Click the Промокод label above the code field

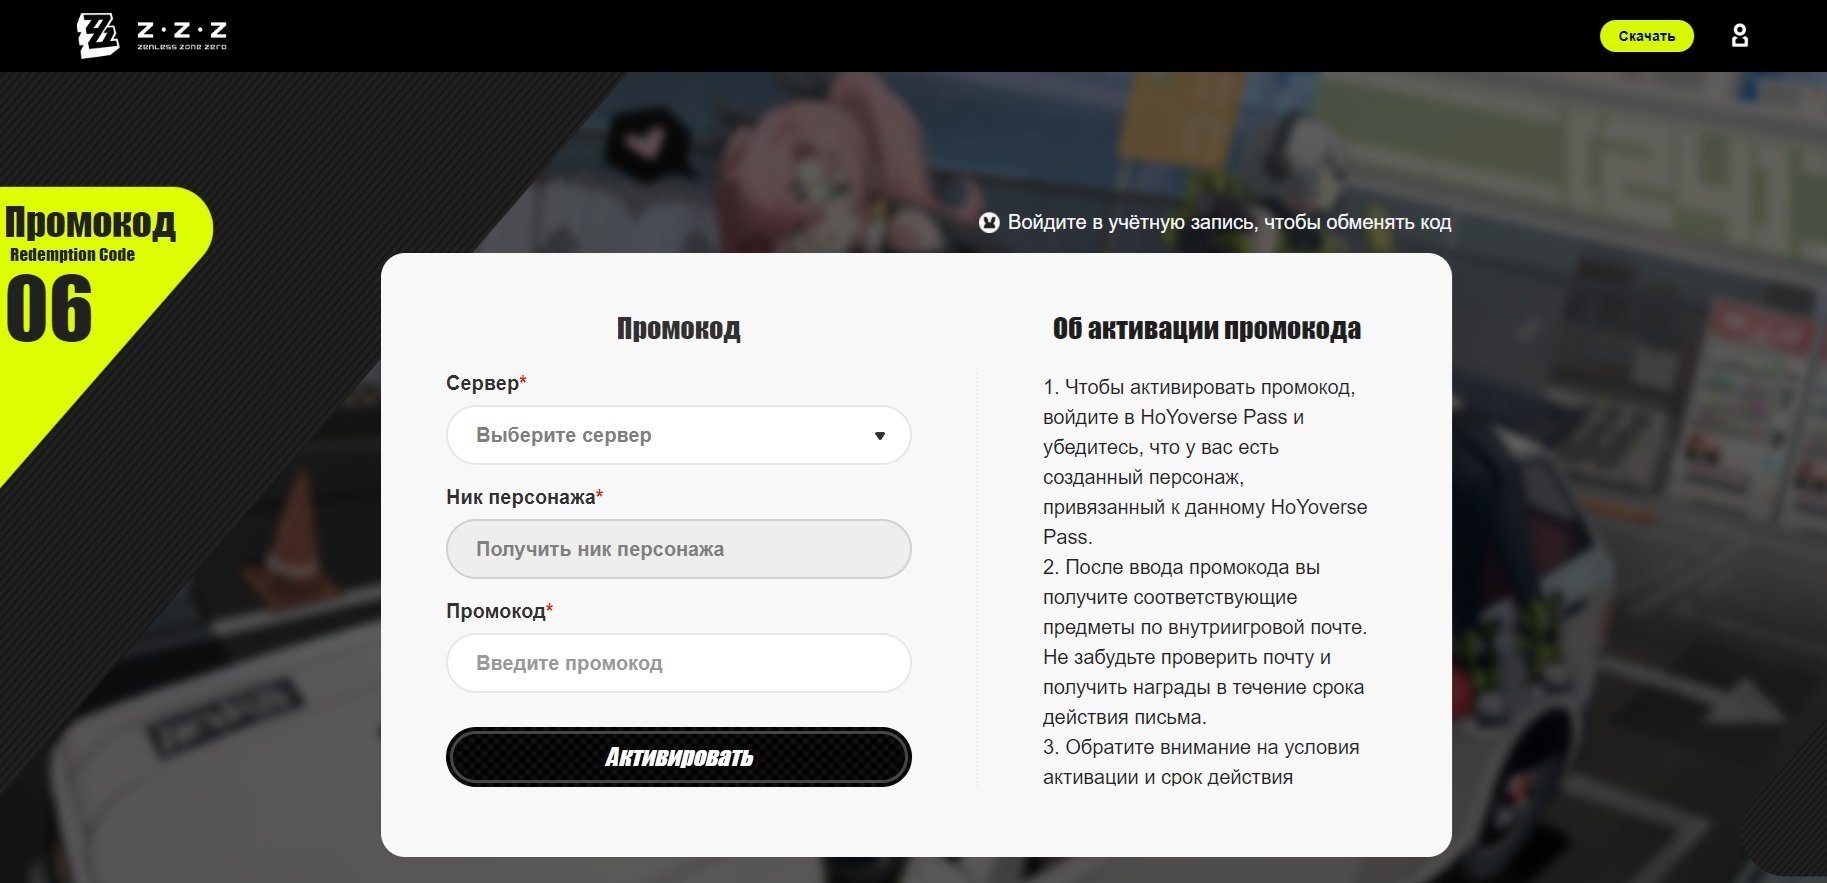click(499, 611)
